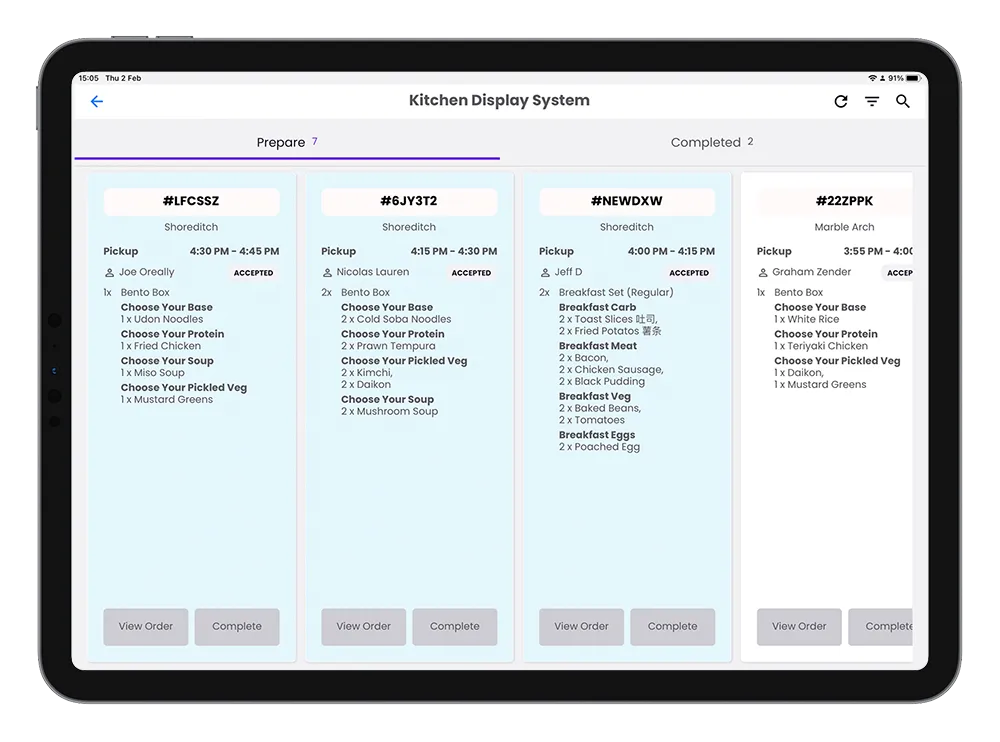Click person icon beside Jeff D

pos(545,272)
